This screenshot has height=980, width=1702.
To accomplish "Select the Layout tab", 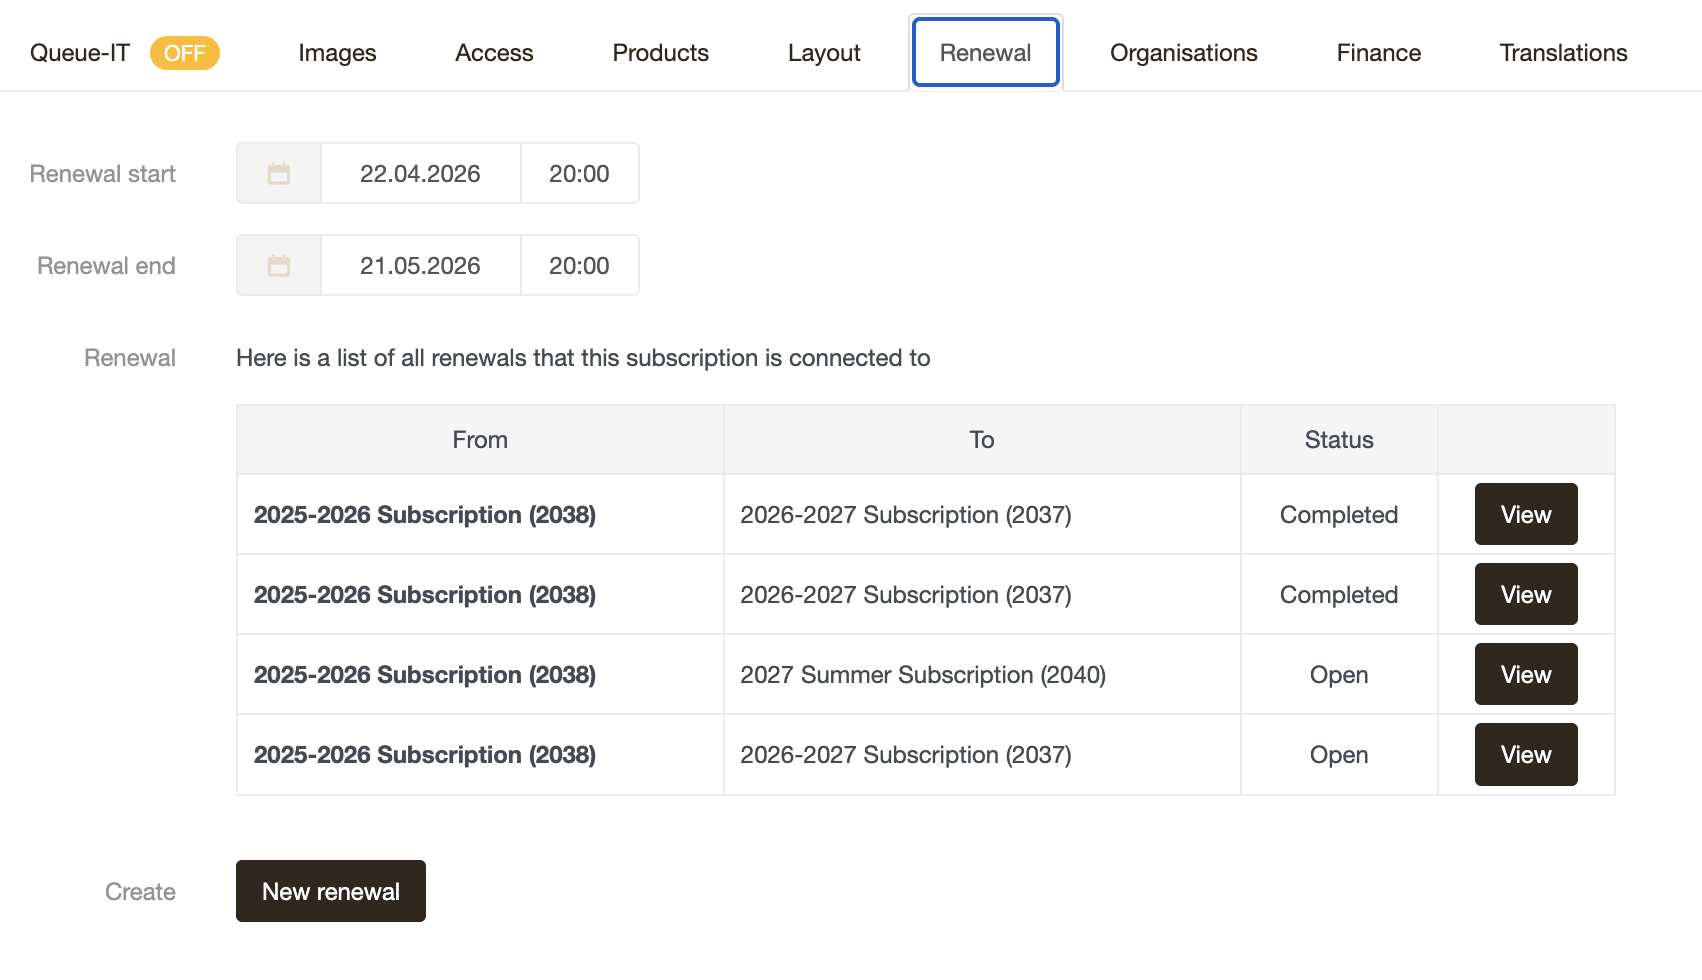I will coord(824,53).
